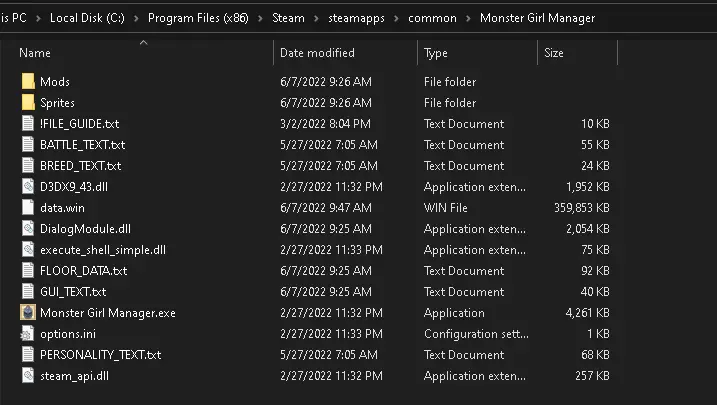Sort files by Date modified column
The width and height of the screenshot is (717, 405).
pyautogui.click(x=317, y=53)
